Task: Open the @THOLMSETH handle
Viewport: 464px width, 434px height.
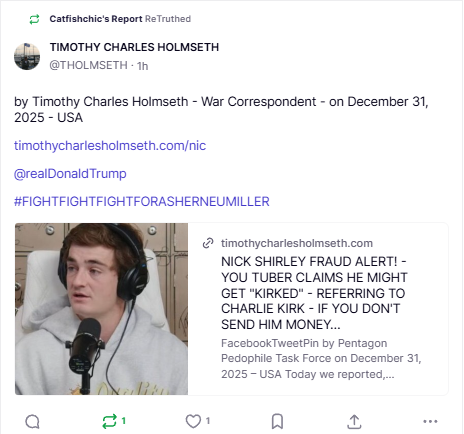Action: point(88,65)
